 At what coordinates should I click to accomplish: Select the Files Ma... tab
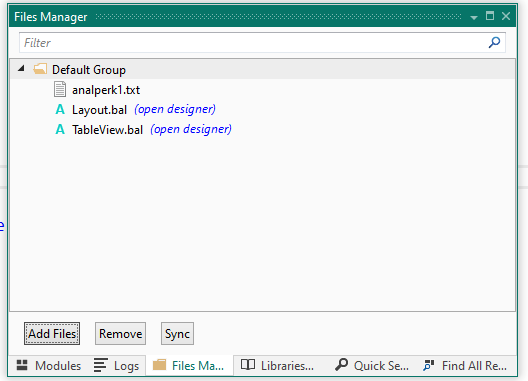point(189,366)
